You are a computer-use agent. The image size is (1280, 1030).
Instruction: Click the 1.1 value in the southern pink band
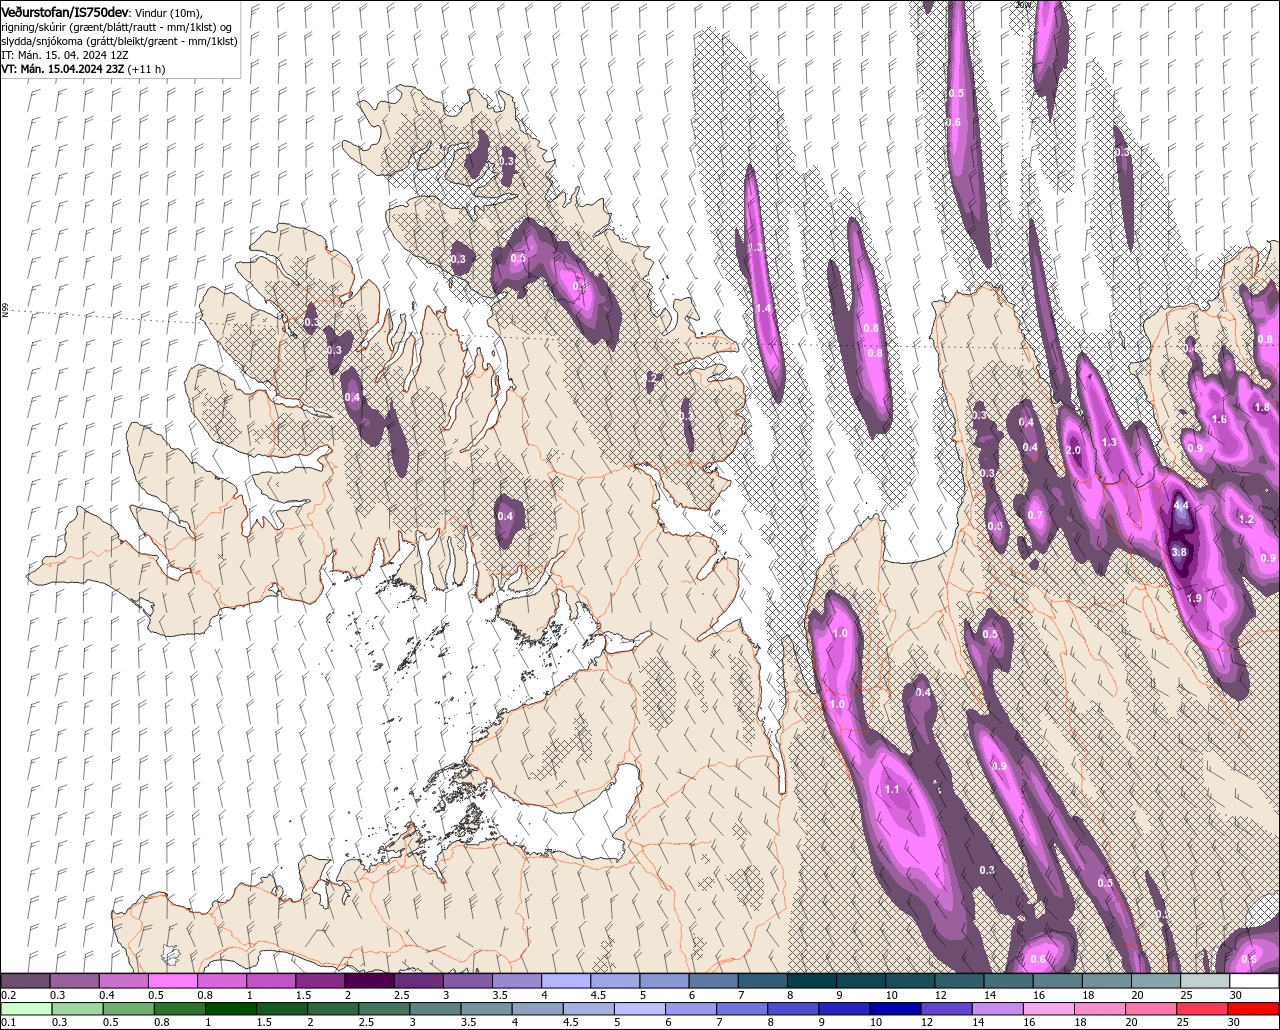(893, 790)
